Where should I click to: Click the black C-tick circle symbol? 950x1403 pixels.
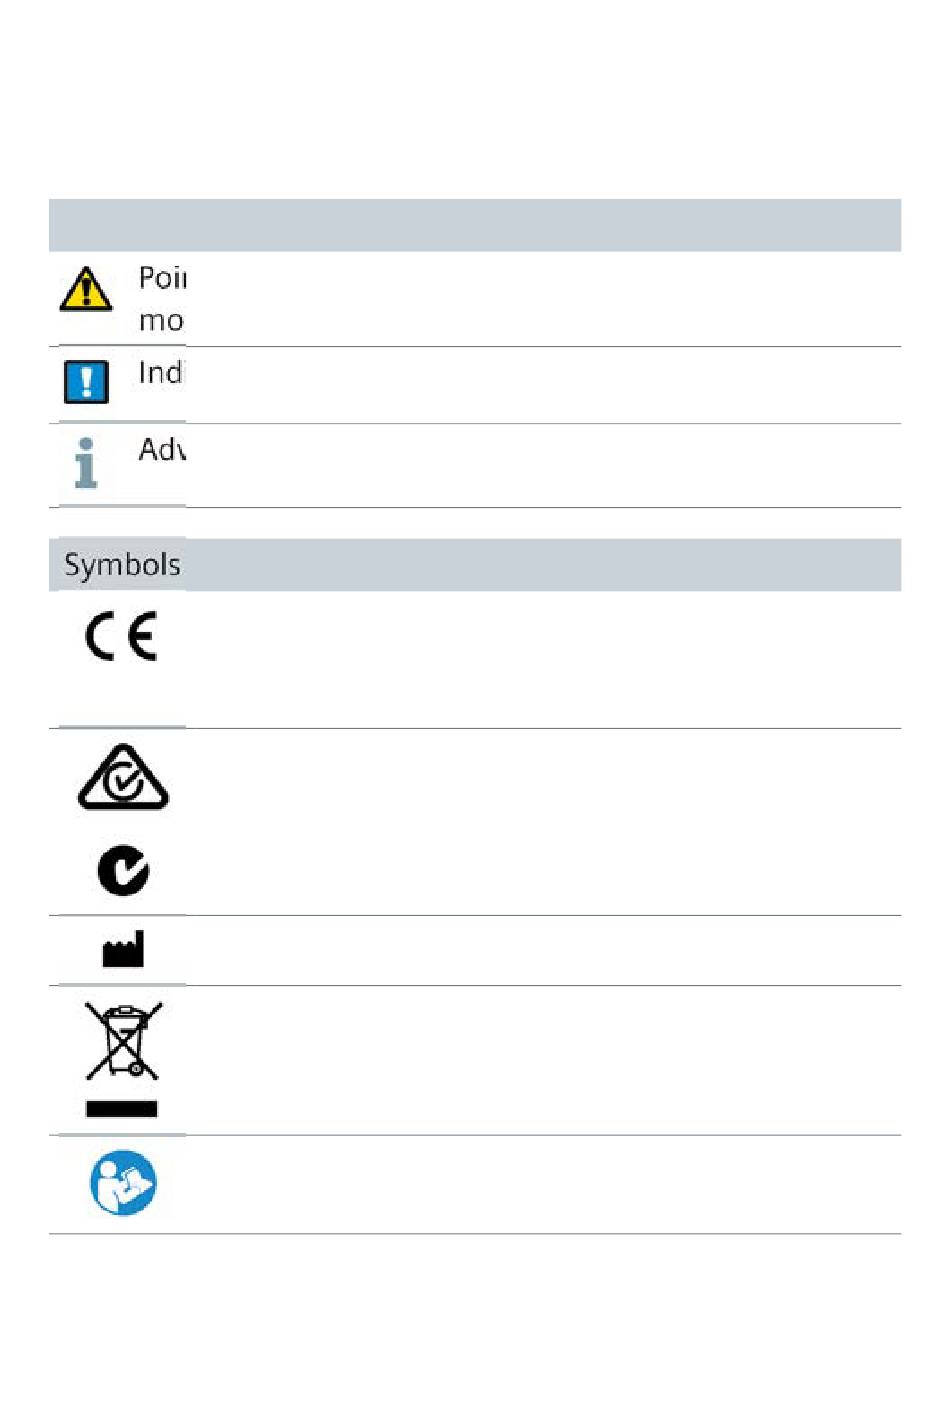click(x=123, y=870)
